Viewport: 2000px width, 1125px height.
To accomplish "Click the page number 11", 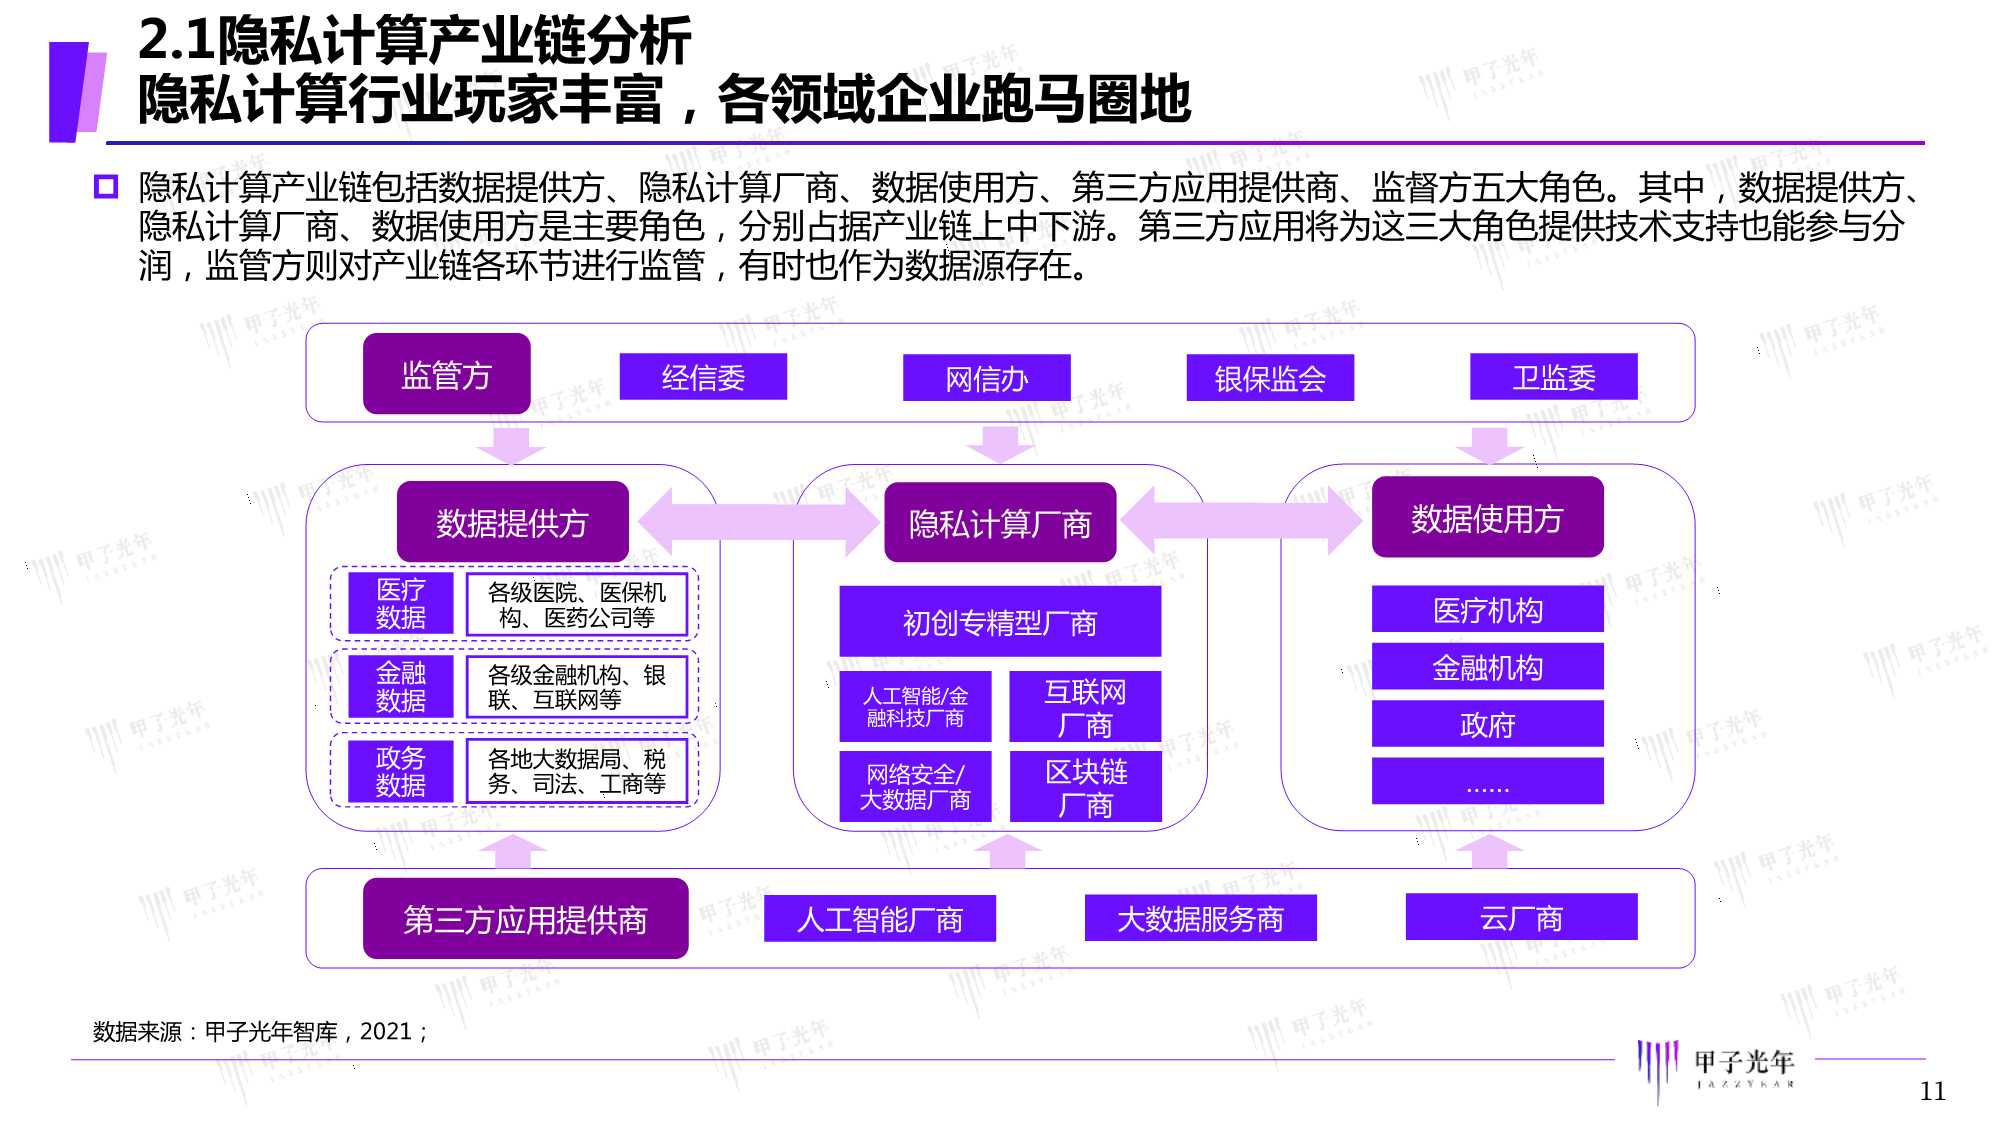I will [x=1932, y=1091].
